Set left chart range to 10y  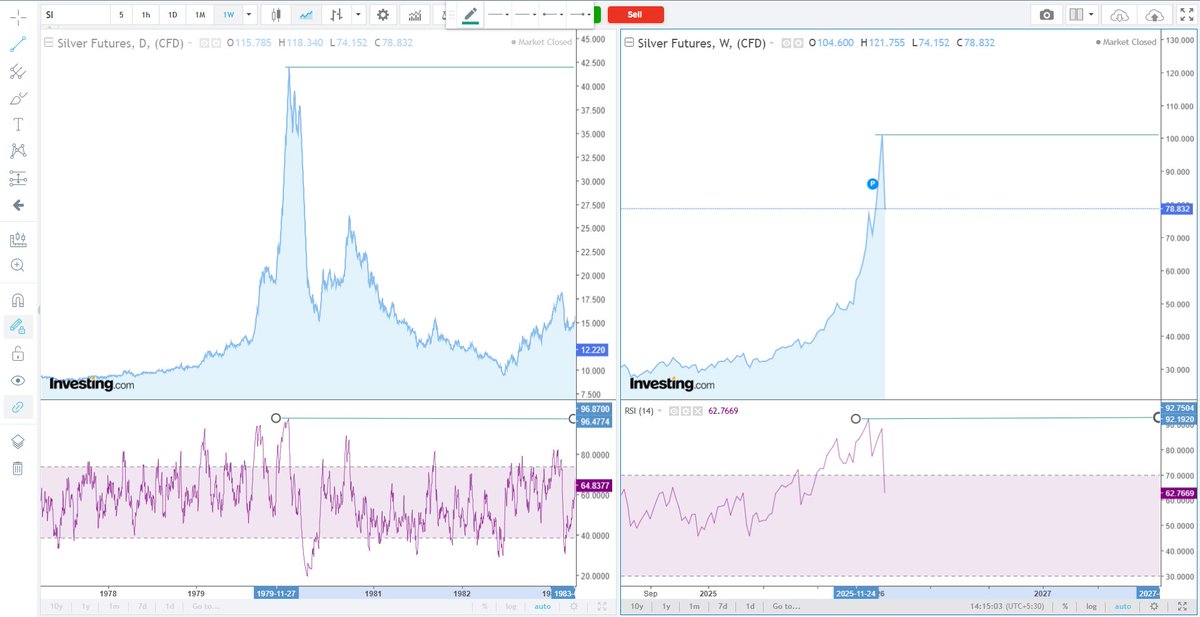(x=57, y=606)
